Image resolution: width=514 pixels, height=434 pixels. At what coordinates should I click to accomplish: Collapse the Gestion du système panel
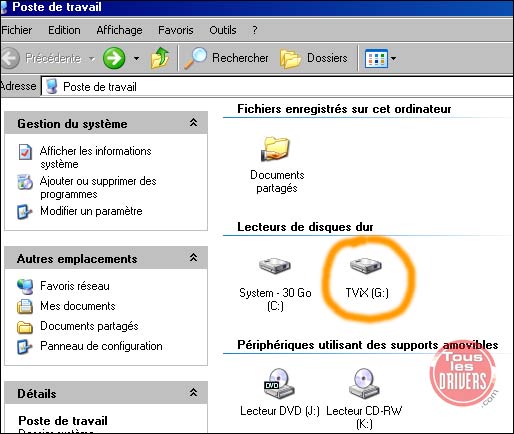pos(193,123)
